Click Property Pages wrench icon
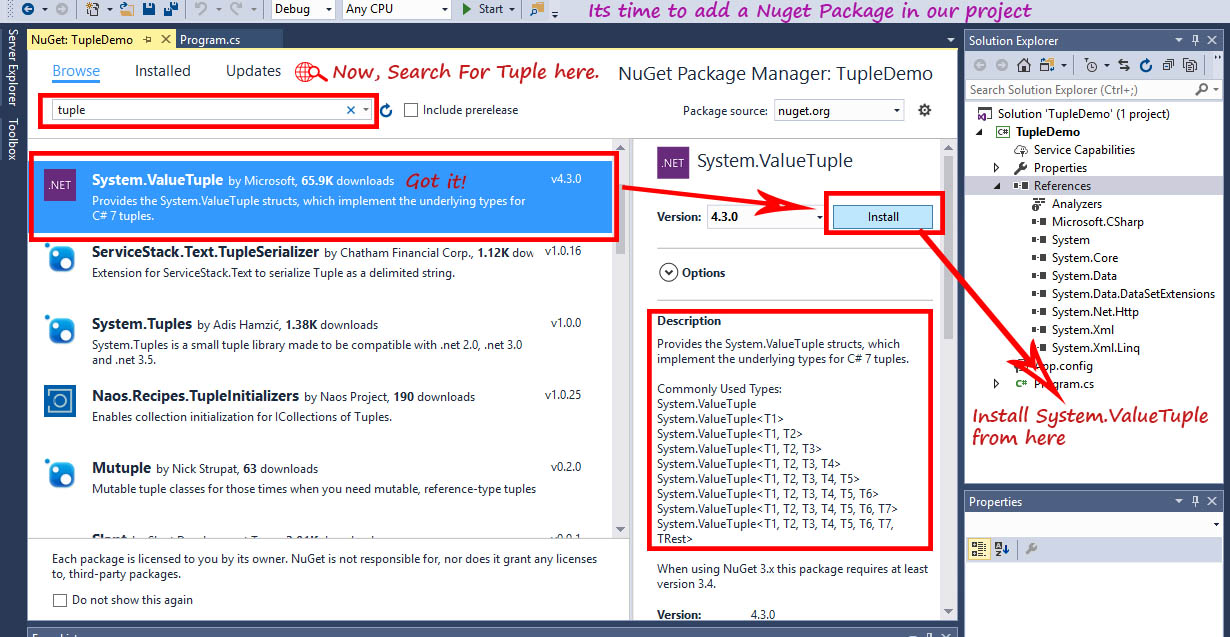1230x637 pixels. [1031, 548]
